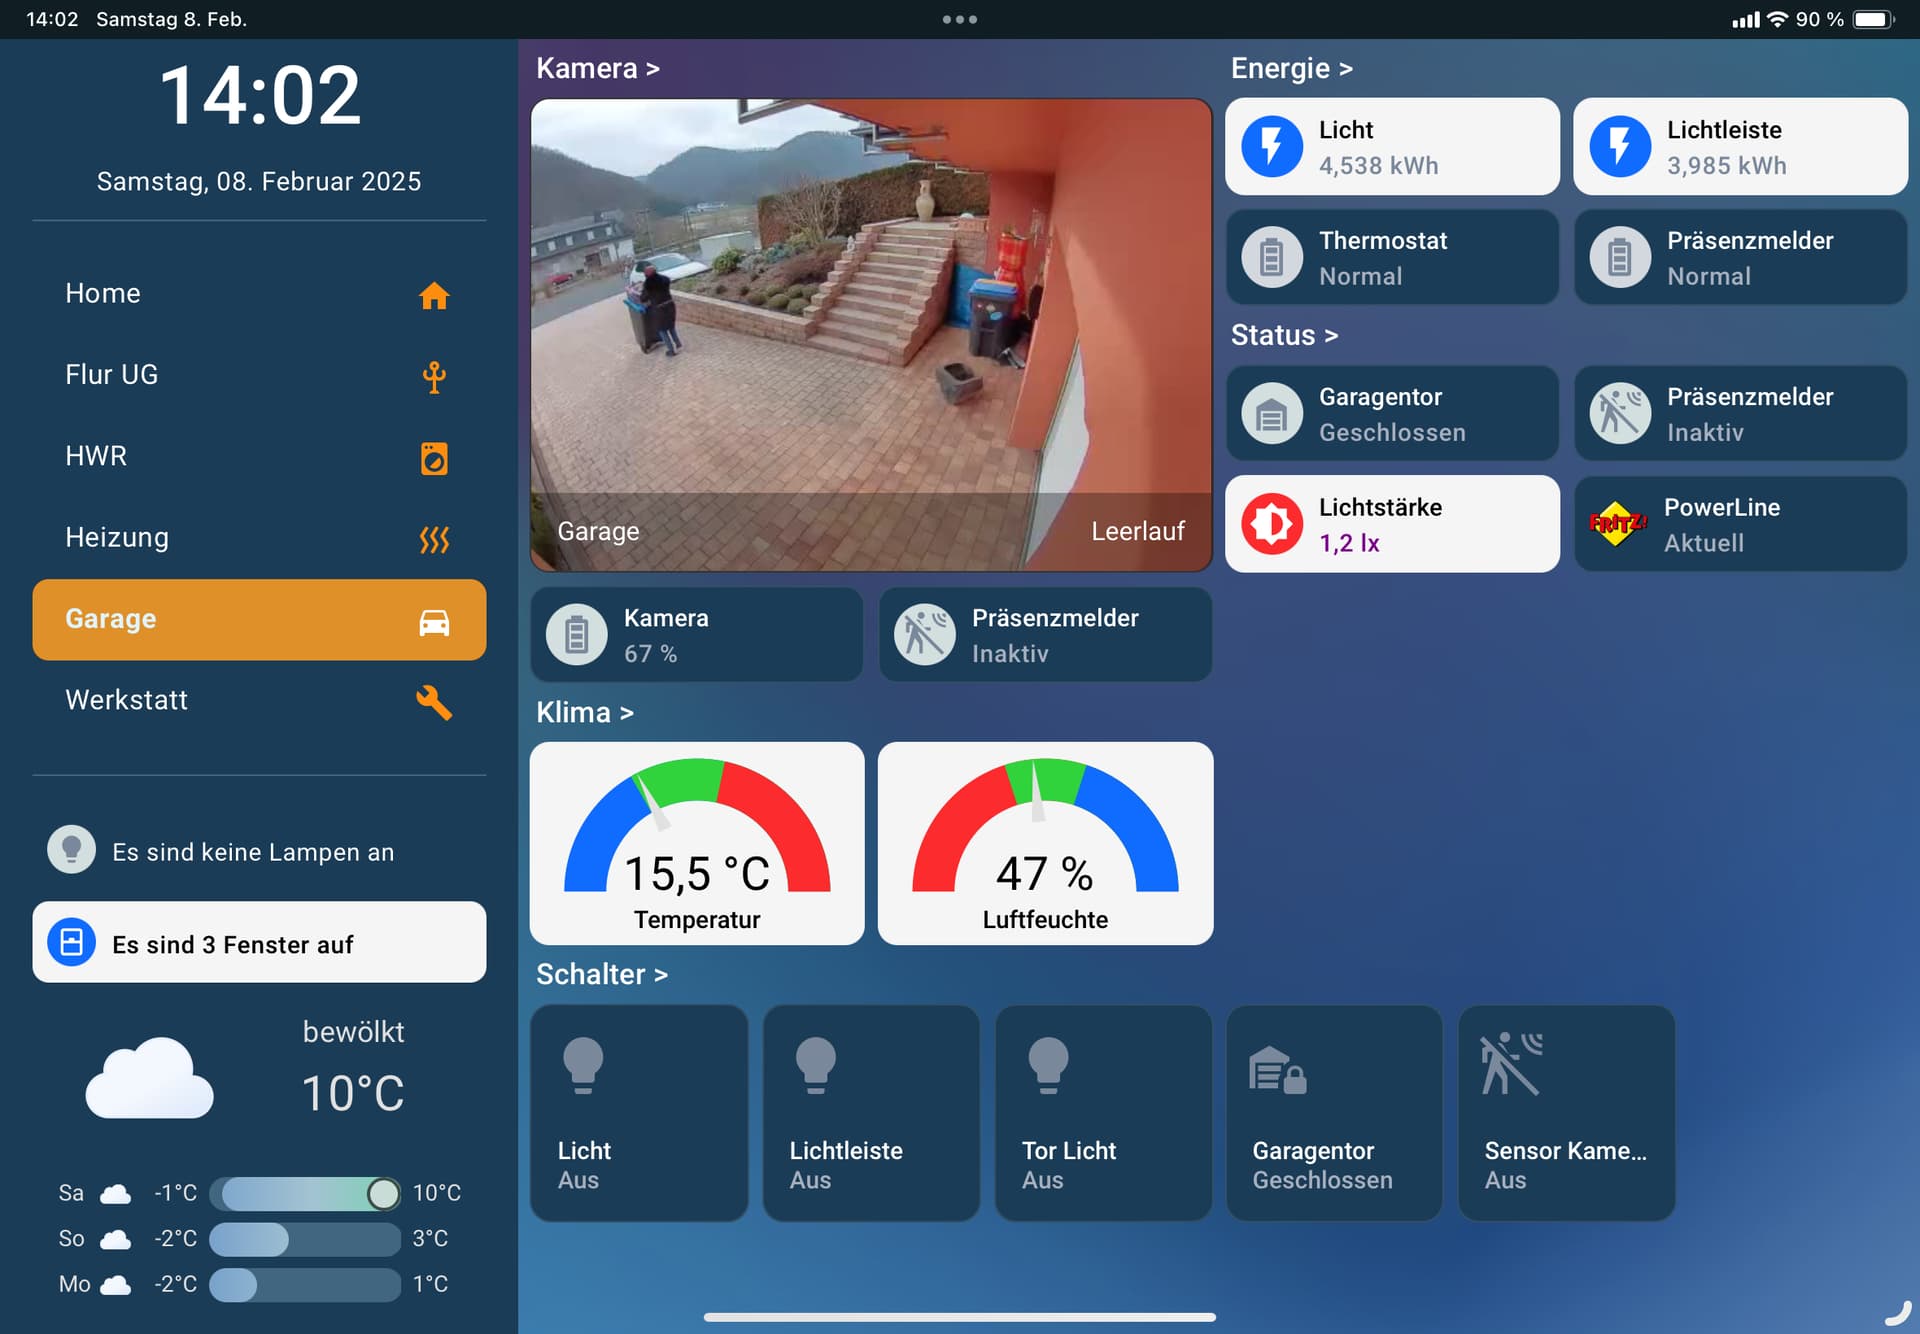Click the Lichtleiste energy lightning icon
The width and height of the screenshot is (1920, 1334).
[x=1620, y=146]
